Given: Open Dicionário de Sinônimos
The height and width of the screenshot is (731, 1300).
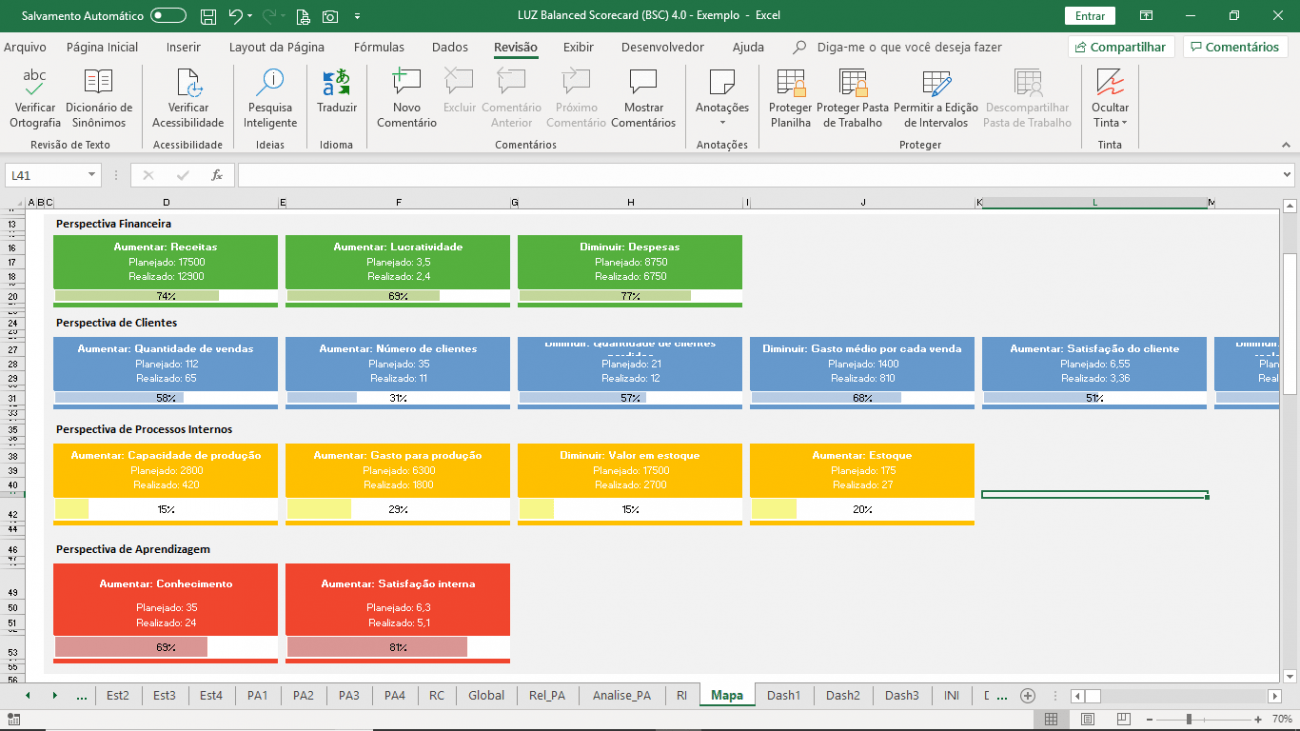Looking at the screenshot, I should pos(98,99).
